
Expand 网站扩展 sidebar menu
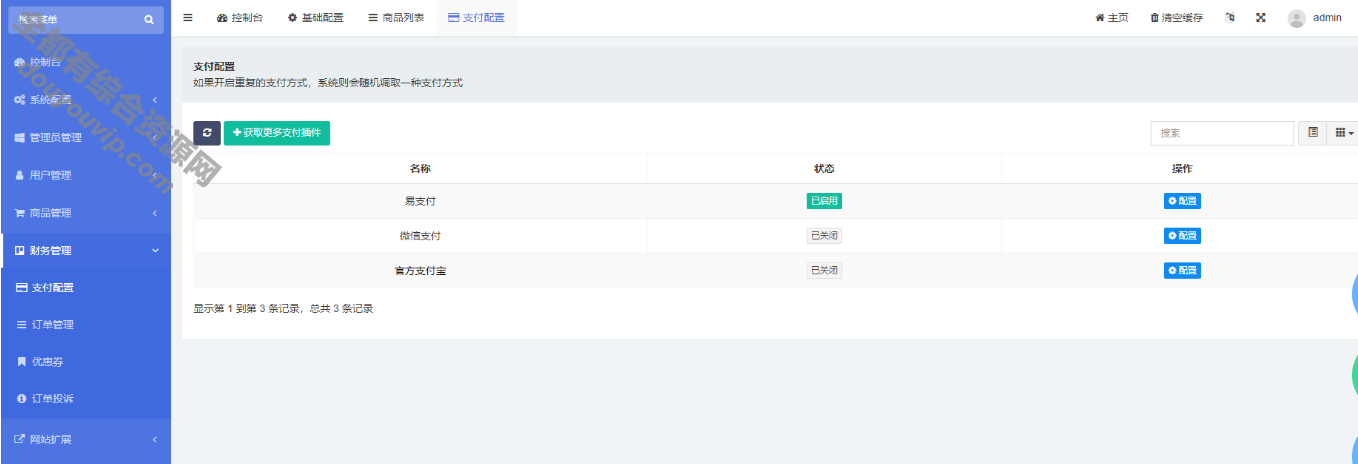(x=85, y=439)
